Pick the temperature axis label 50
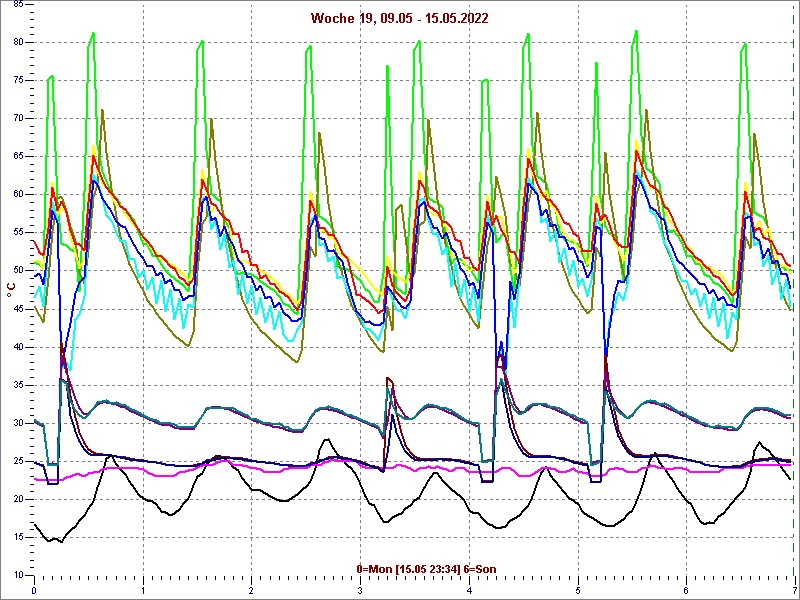The height and width of the screenshot is (600, 800). 18,270
